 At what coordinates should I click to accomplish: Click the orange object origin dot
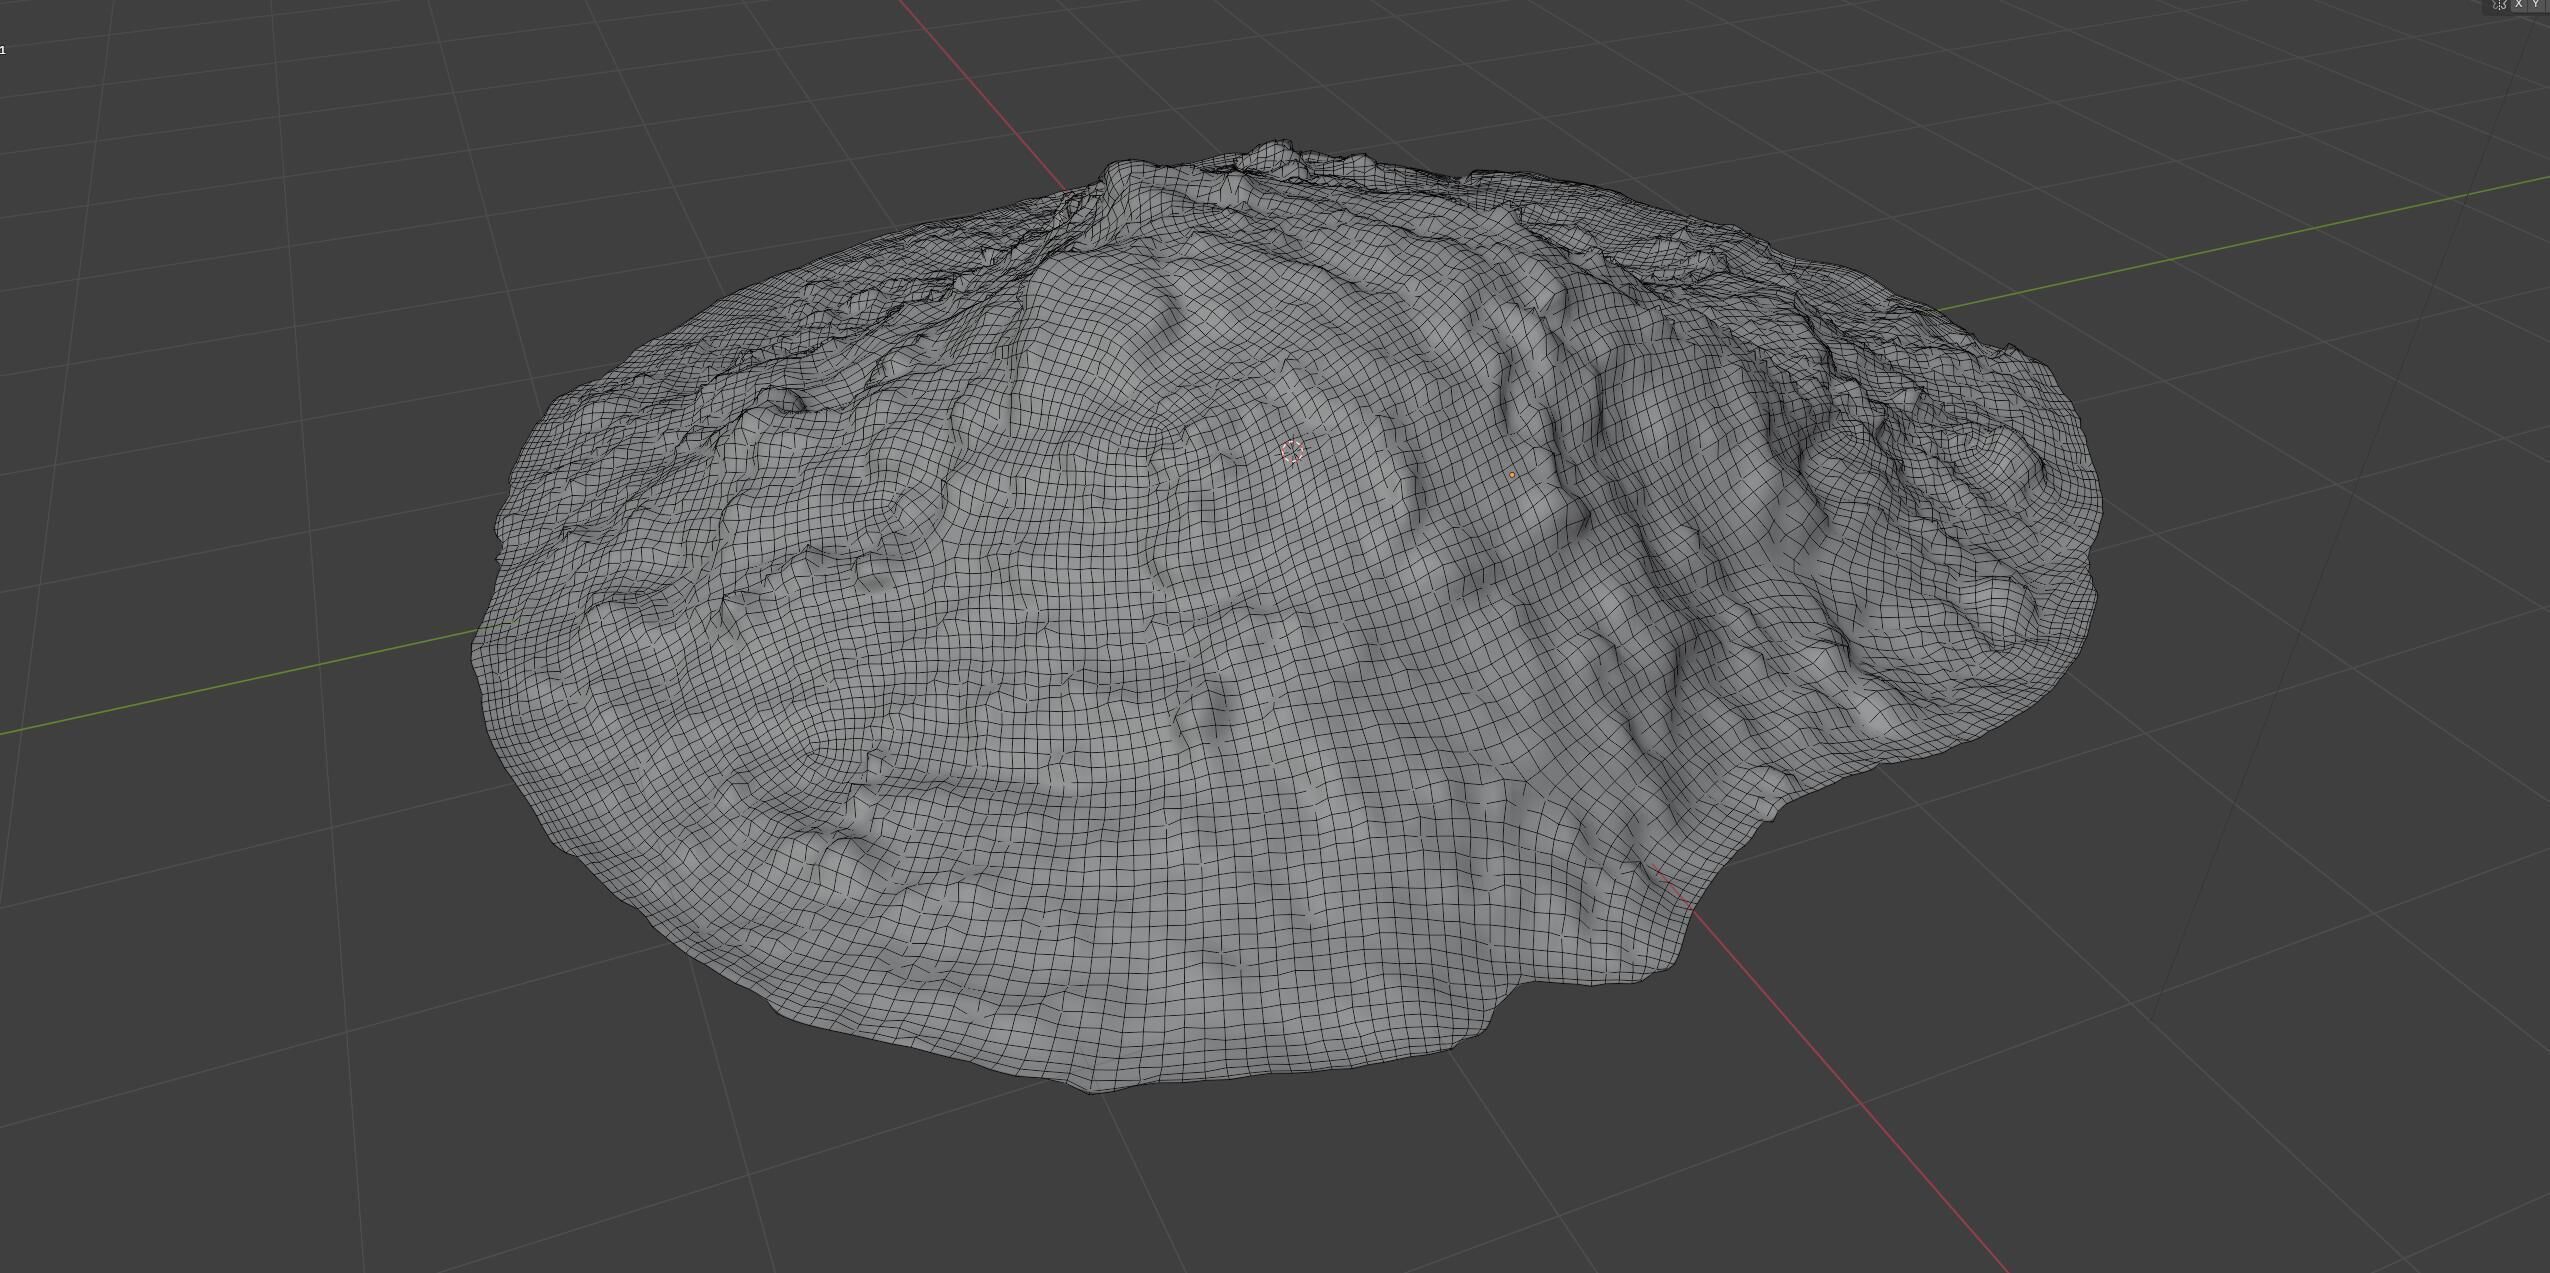(x=1511, y=475)
